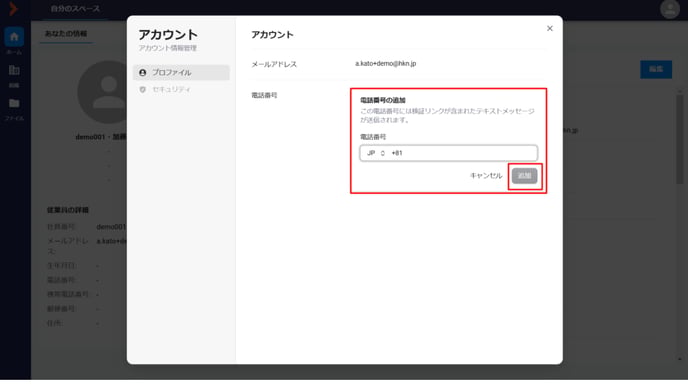Image resolution: width=688 pixels, height=387 pixels.
Task: Select プロファイル in the account sidebar
Action: (181, 72)
